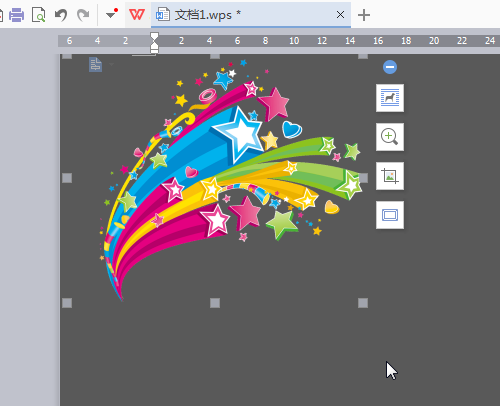The height and width of the screenshot is (406, 500).
Task: Undo the last action
Action: [61, 15]
